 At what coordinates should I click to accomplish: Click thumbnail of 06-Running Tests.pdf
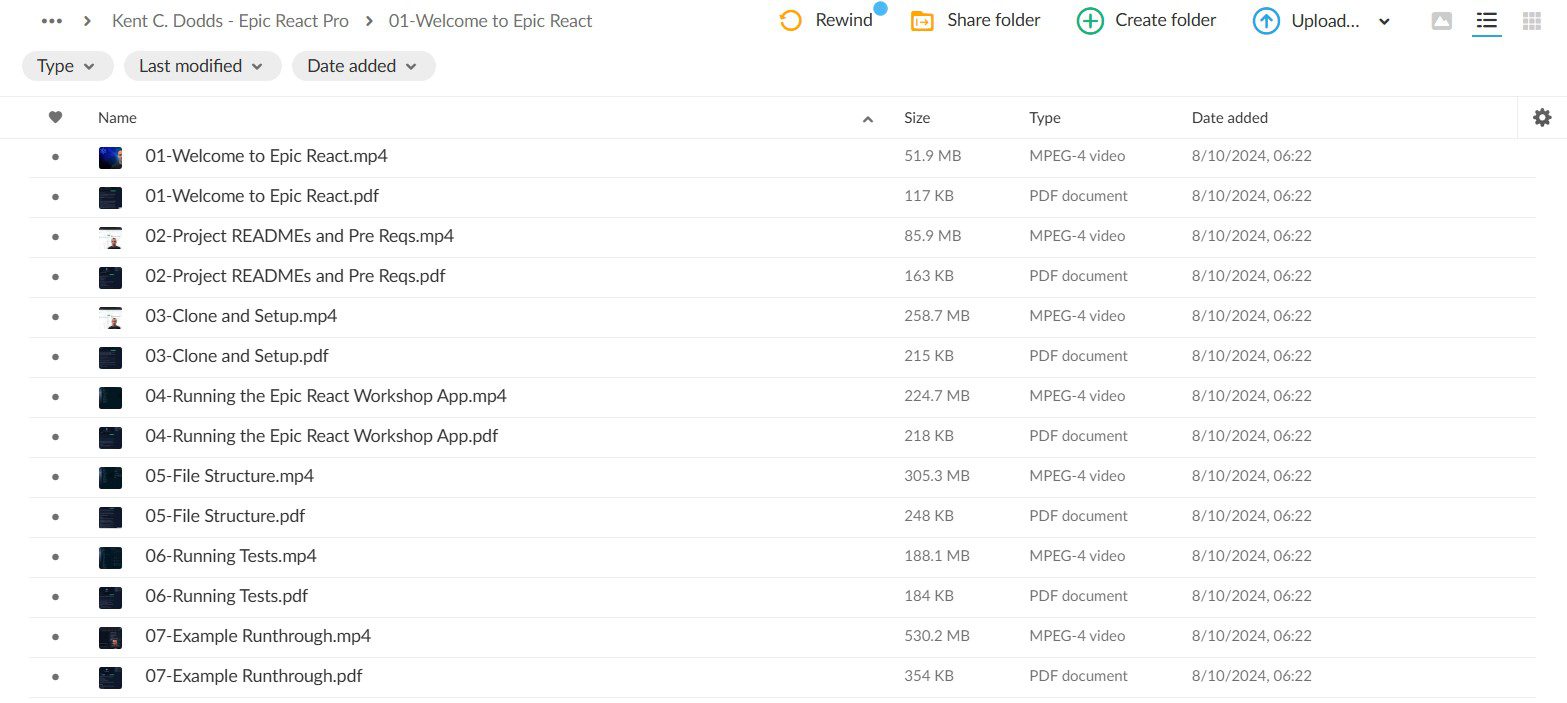[x=110, y=597]
